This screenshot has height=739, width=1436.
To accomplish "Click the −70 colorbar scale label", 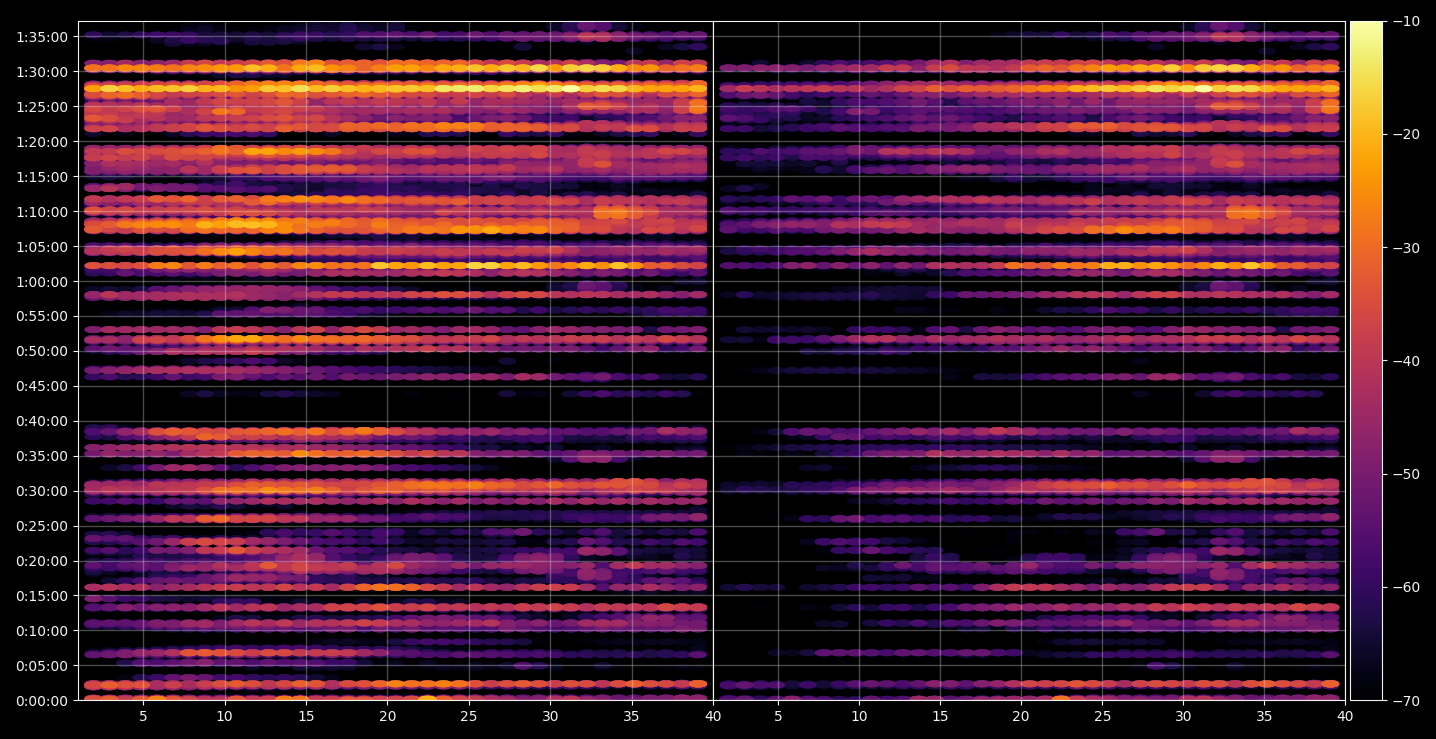I will pyautogui.click(x=1405, y=701).
